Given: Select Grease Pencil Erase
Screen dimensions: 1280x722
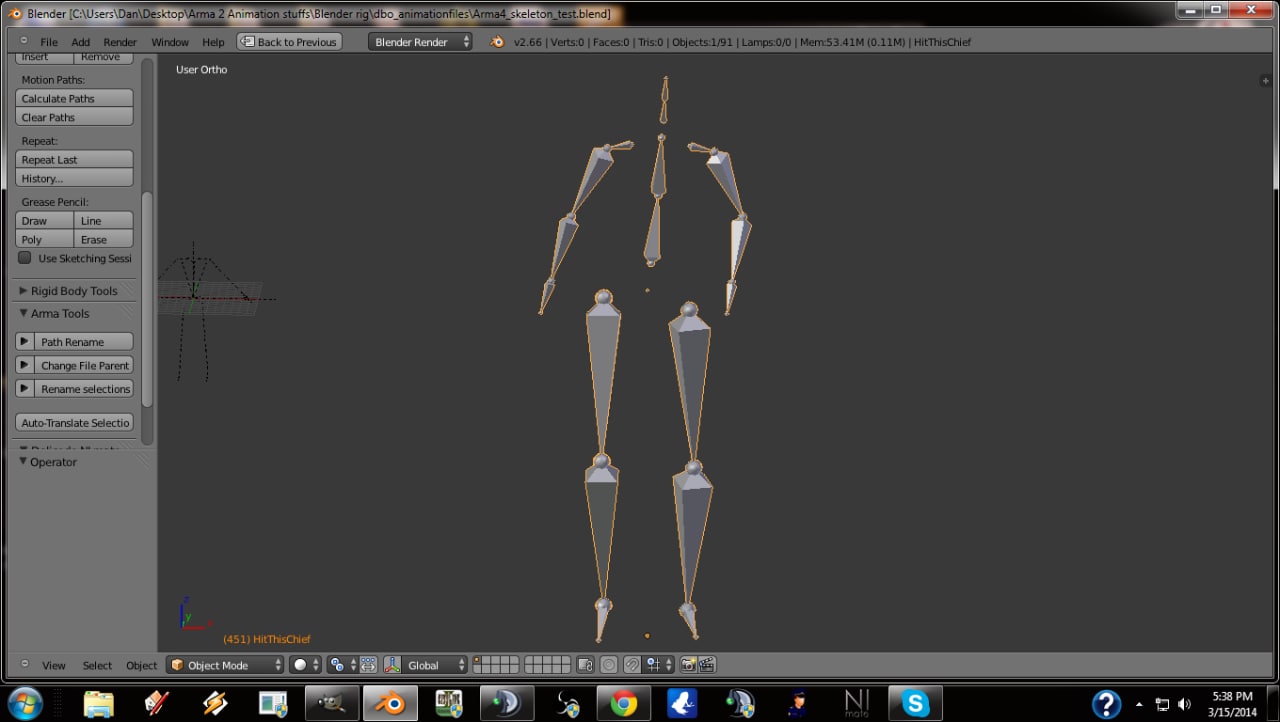Looking at the screenshot, I should [104, 239].
